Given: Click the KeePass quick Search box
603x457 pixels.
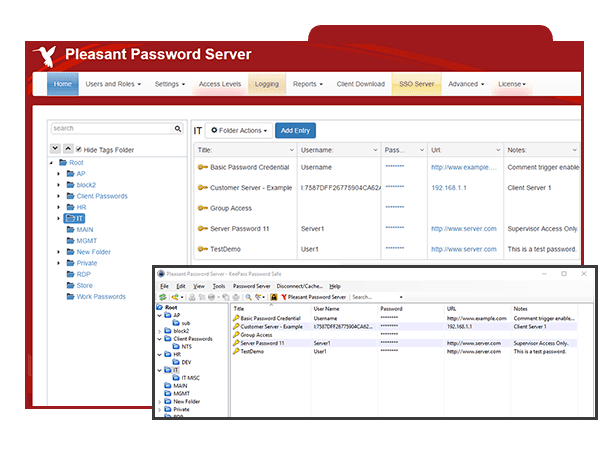Looking at the screenshot, I should (375, 297).
